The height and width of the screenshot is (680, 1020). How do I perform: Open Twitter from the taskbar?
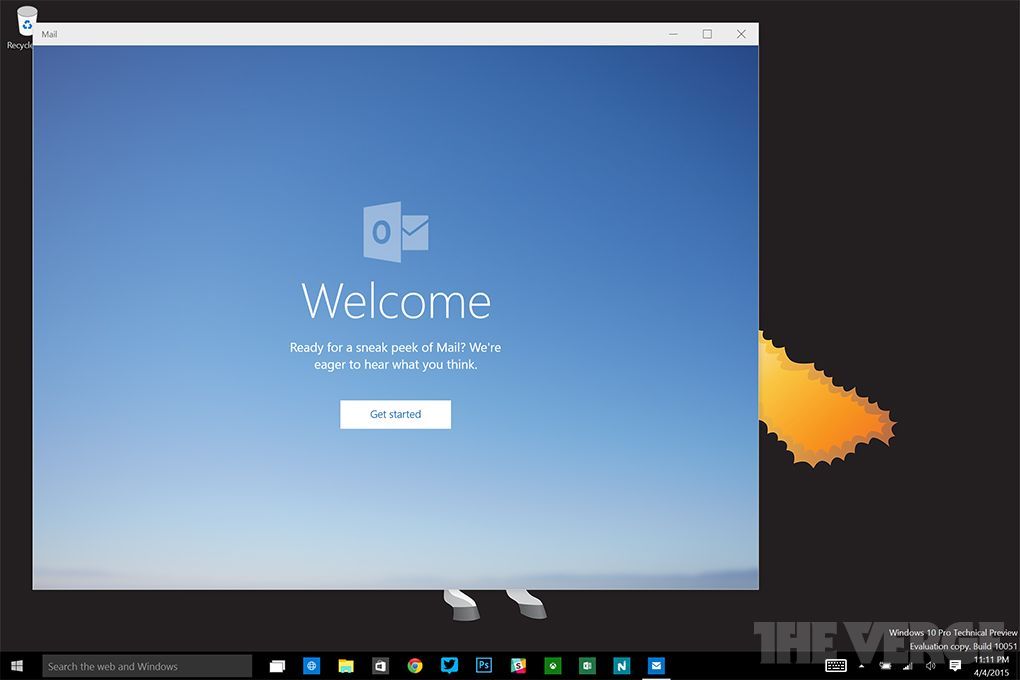coord(450,665)
